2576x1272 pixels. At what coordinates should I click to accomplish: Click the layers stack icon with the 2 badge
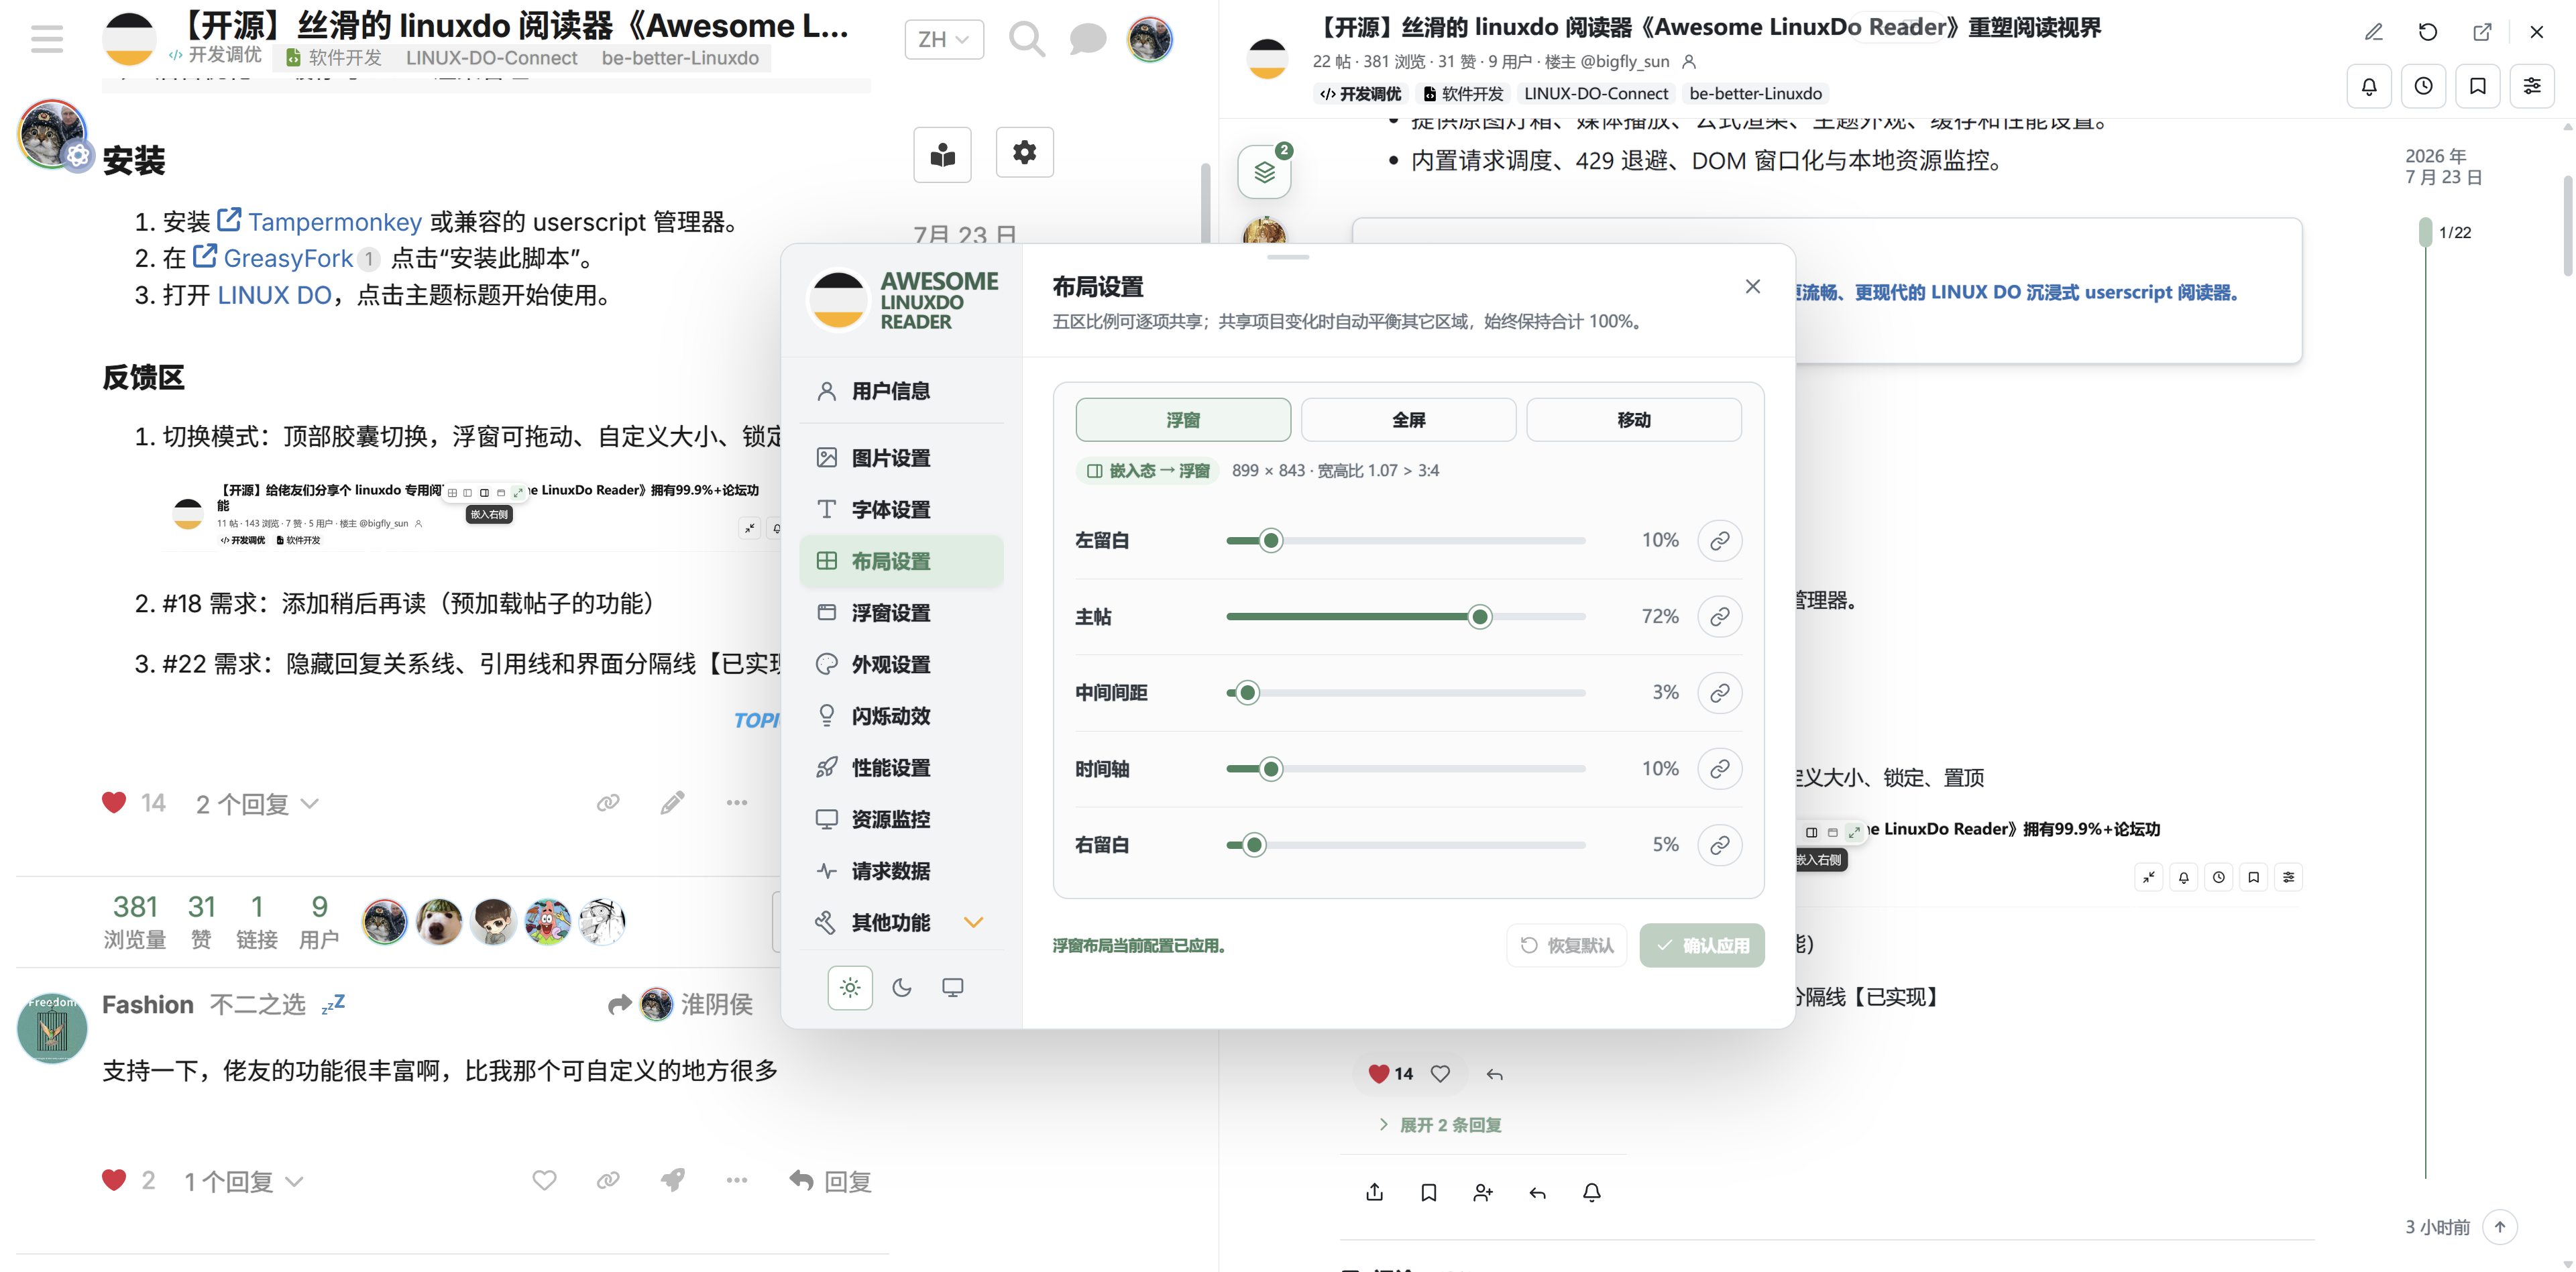pyautogui.click(x=1264, y=172)
